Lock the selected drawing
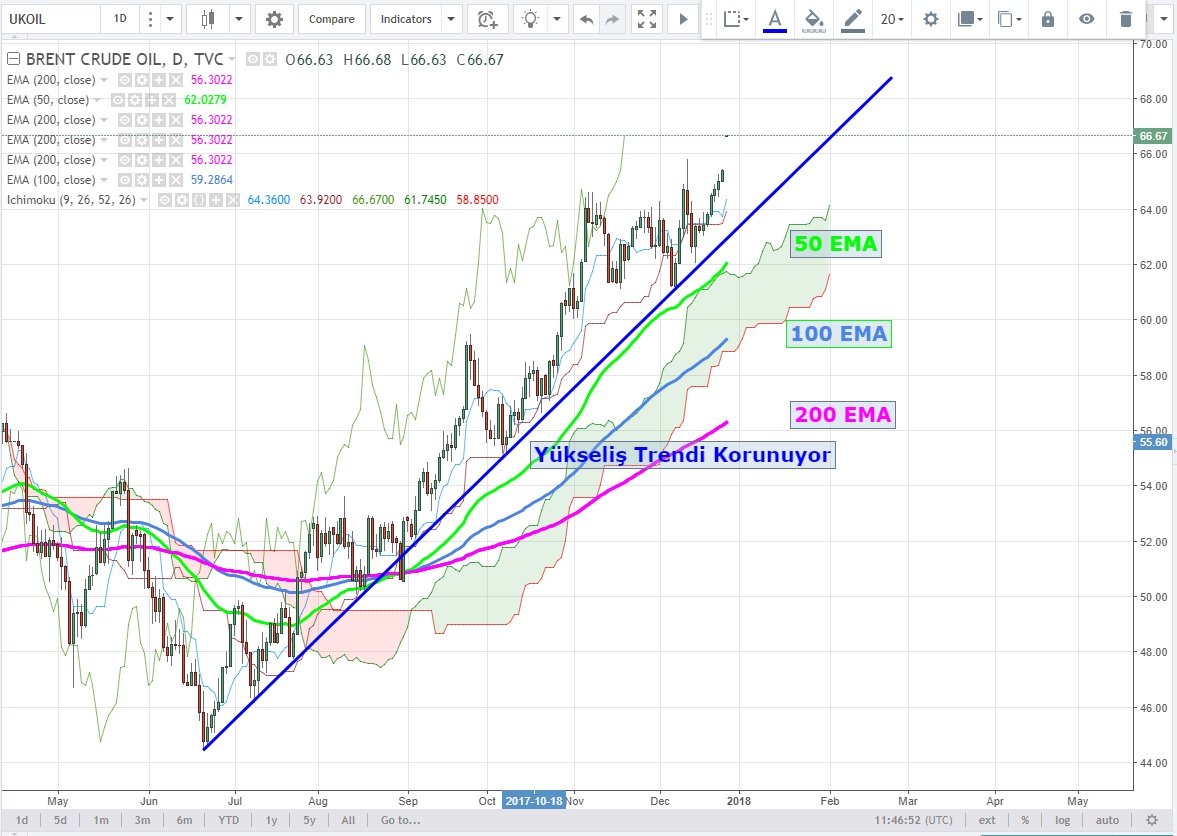 tap(1048, 19)
